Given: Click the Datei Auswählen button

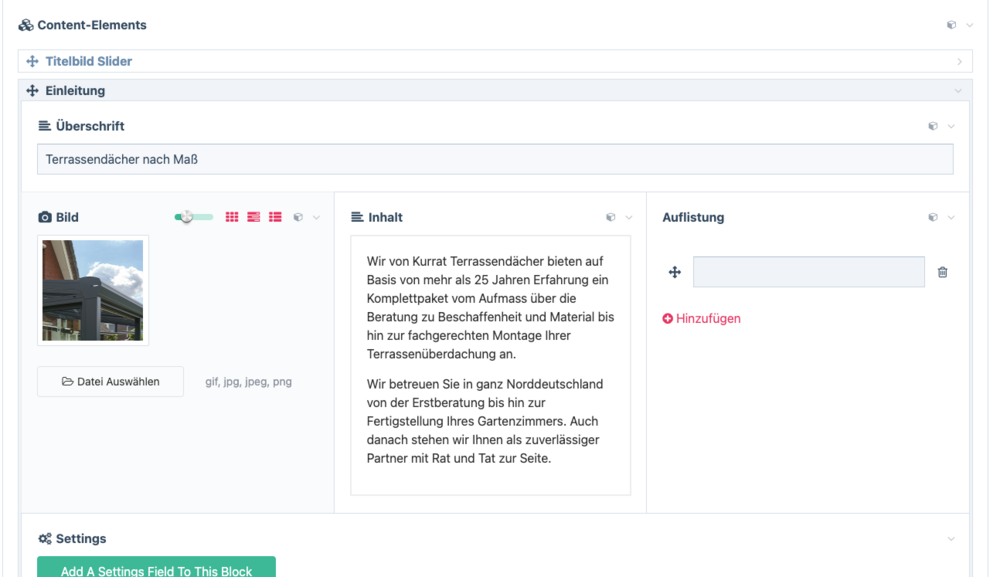Looking at the screenshot, I should (110, 381).
